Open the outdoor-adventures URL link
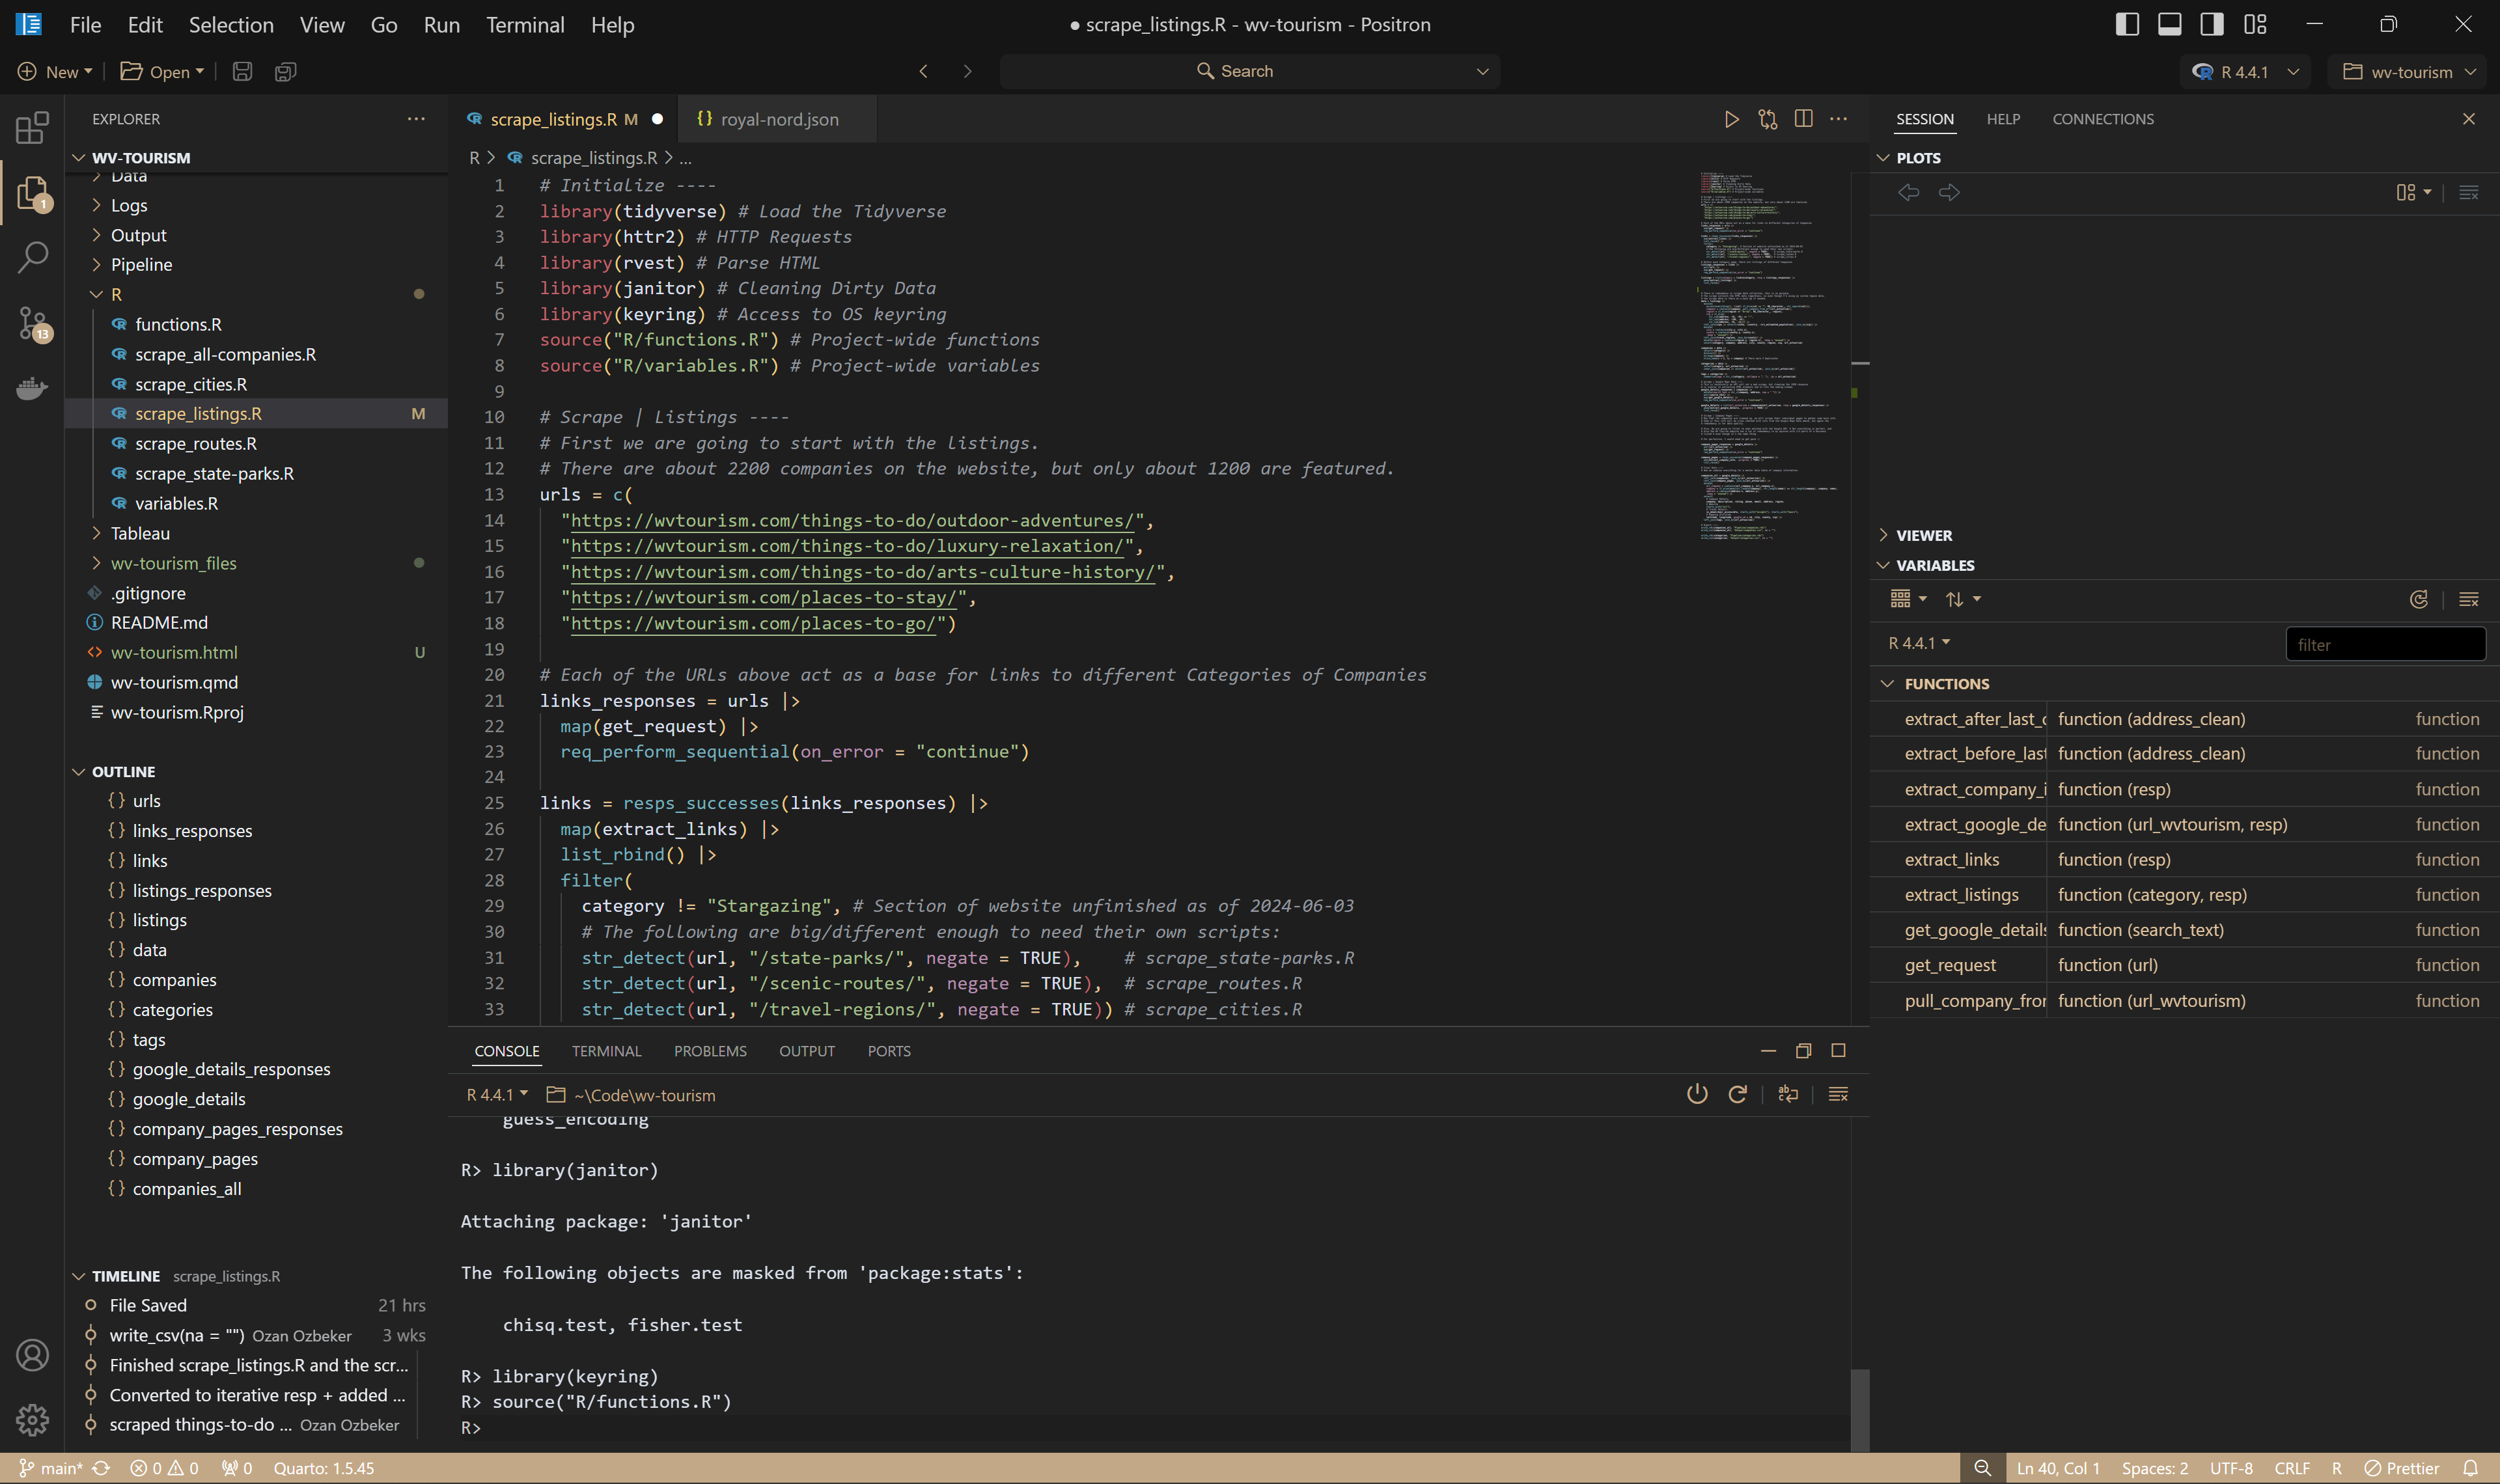Screen dimensions: 2500x1484 click(852, 520)
